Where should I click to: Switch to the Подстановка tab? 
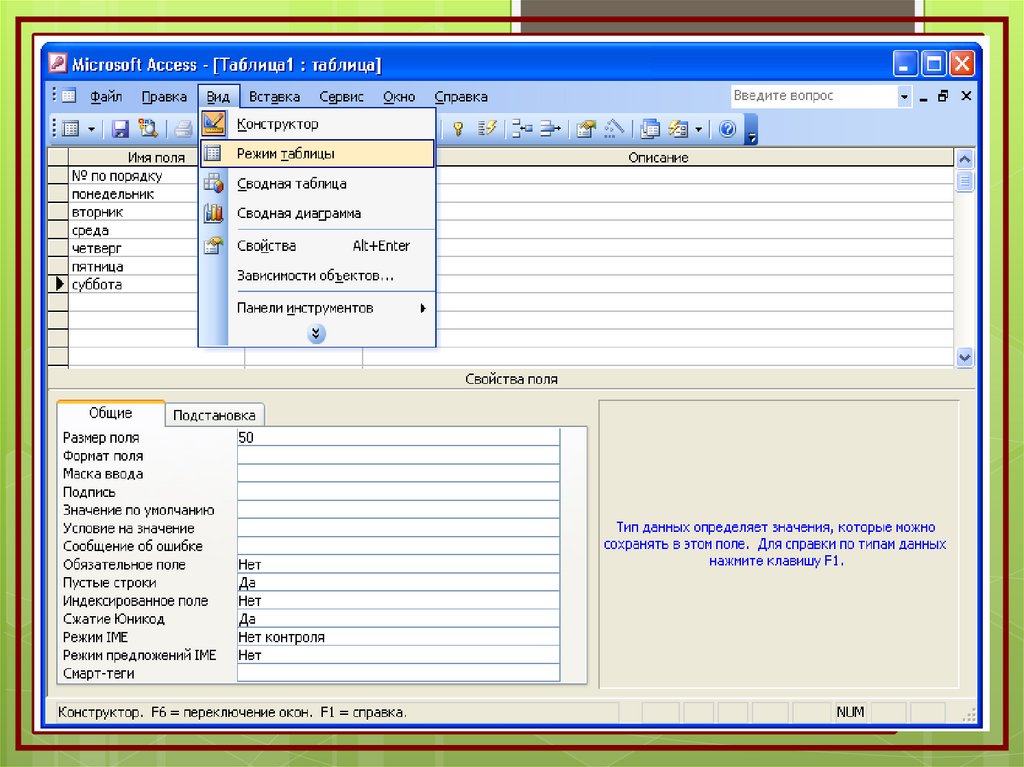[214, 415]
